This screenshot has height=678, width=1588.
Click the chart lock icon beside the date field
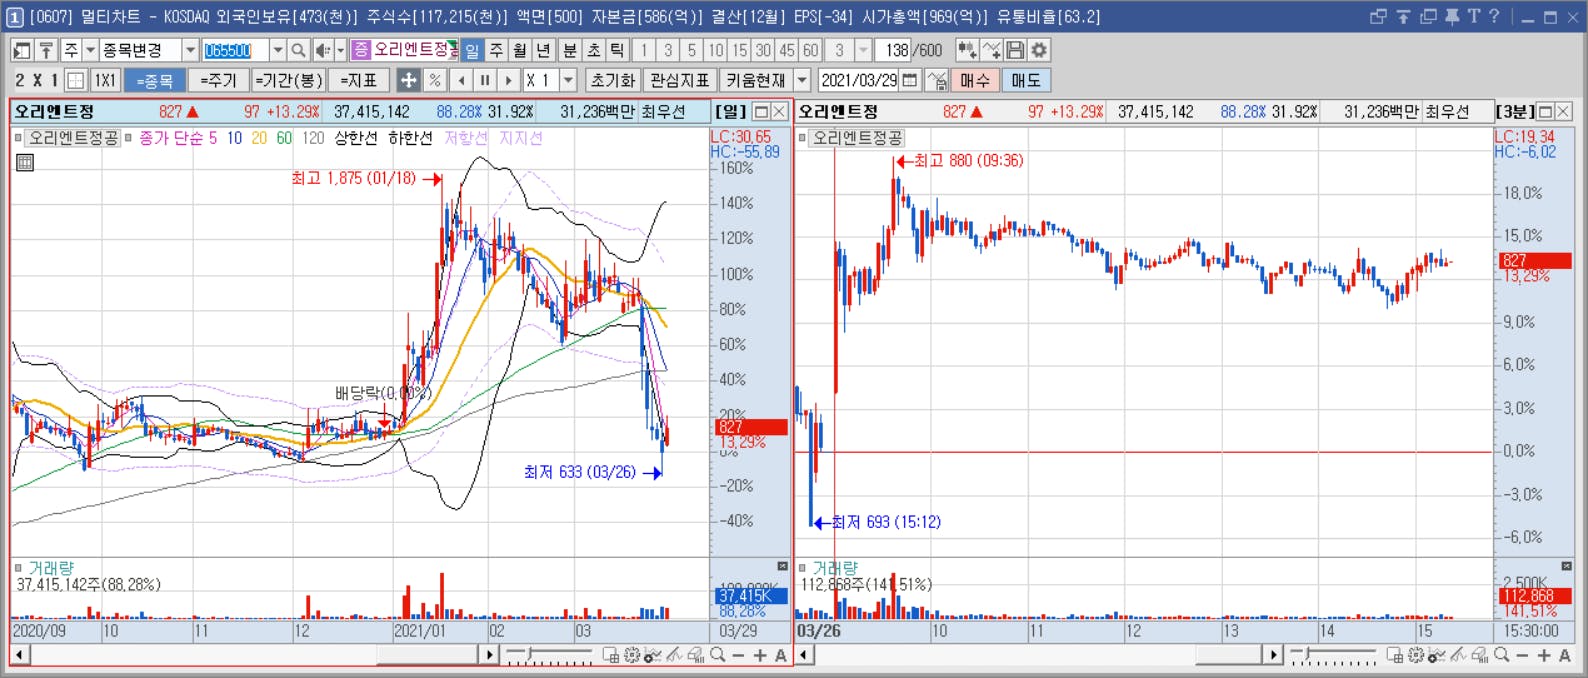click(937, 80)
